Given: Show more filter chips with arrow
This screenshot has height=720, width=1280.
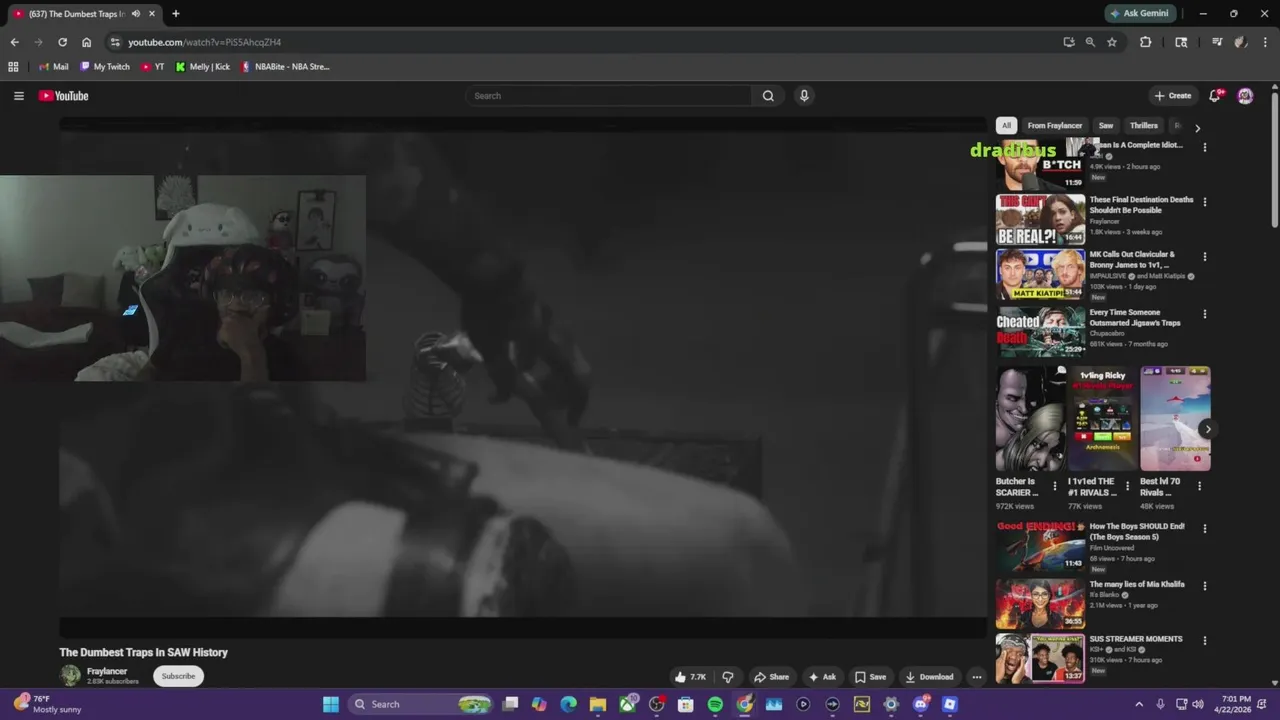Looking at the screenshot, I should [1197, 127].
